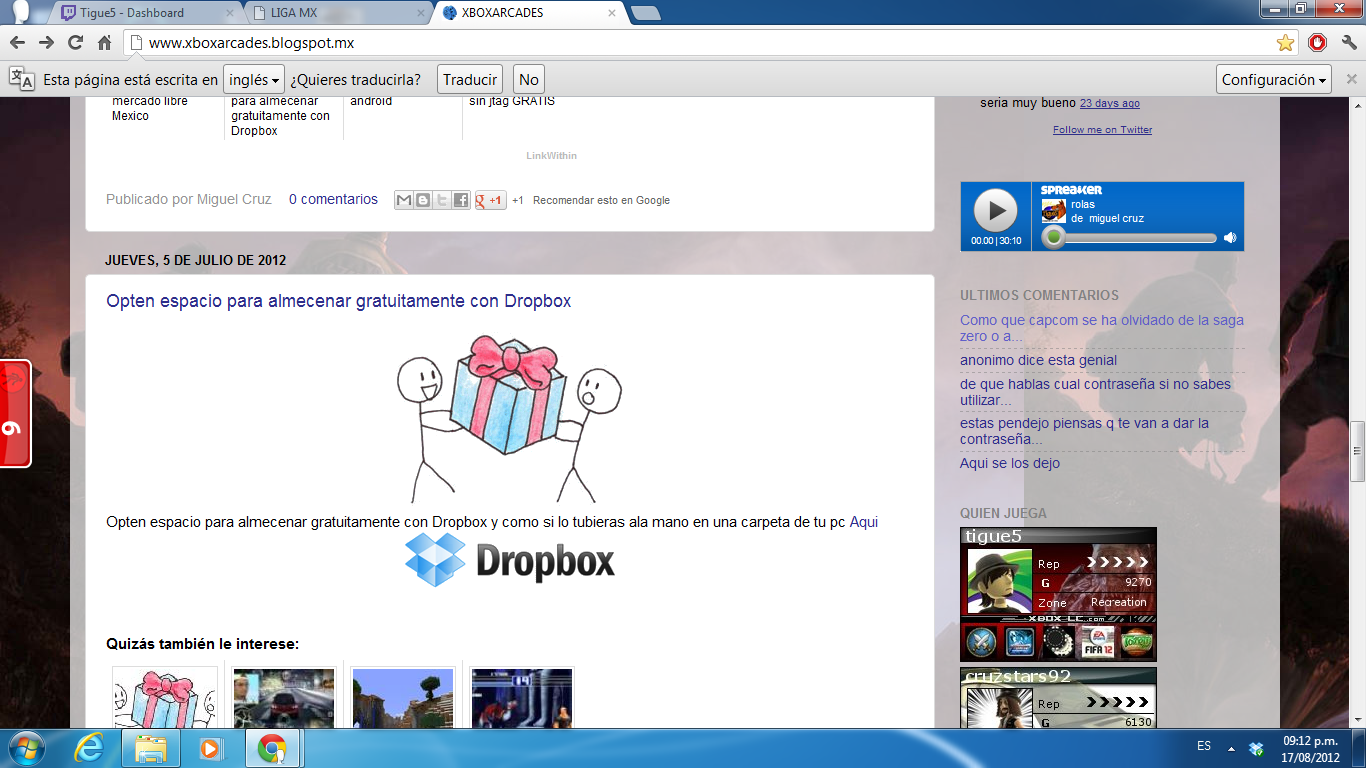Reload the current page
The image size is (1366, 768).
[75, 43]
